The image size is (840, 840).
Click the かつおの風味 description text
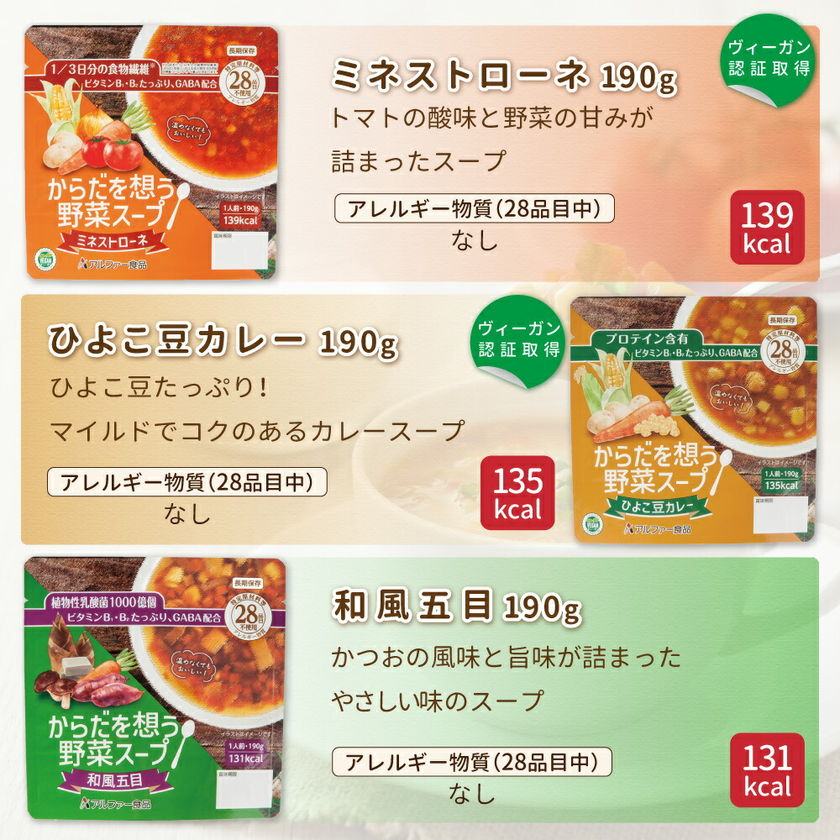(x=506, y=678)
